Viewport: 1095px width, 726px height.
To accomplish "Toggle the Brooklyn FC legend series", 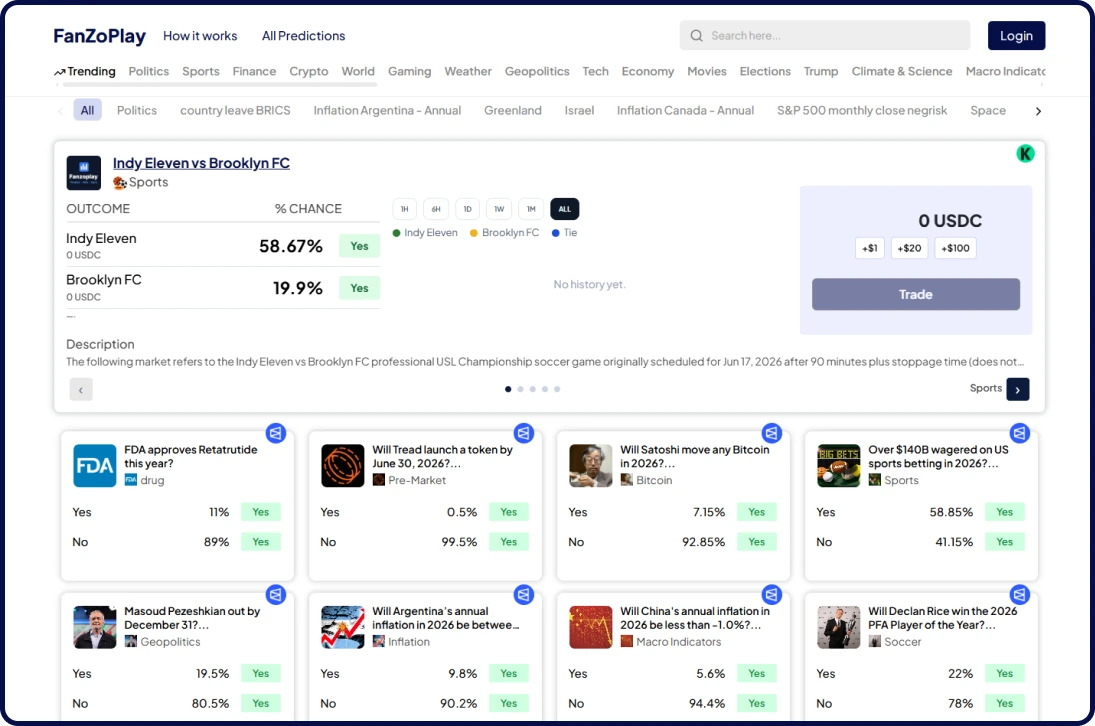I will (x=504, y=232).
